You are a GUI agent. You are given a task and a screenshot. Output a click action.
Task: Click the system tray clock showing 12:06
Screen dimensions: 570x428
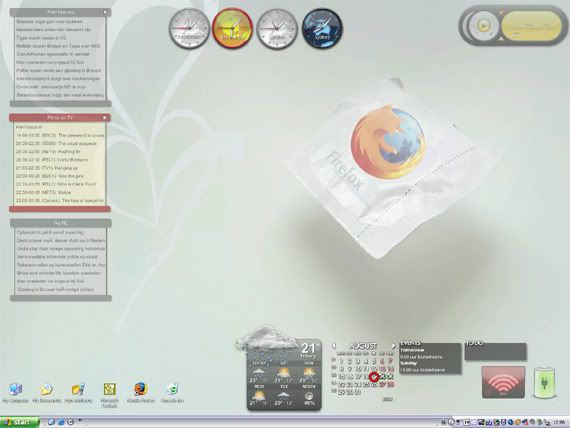tap(559, 423)
